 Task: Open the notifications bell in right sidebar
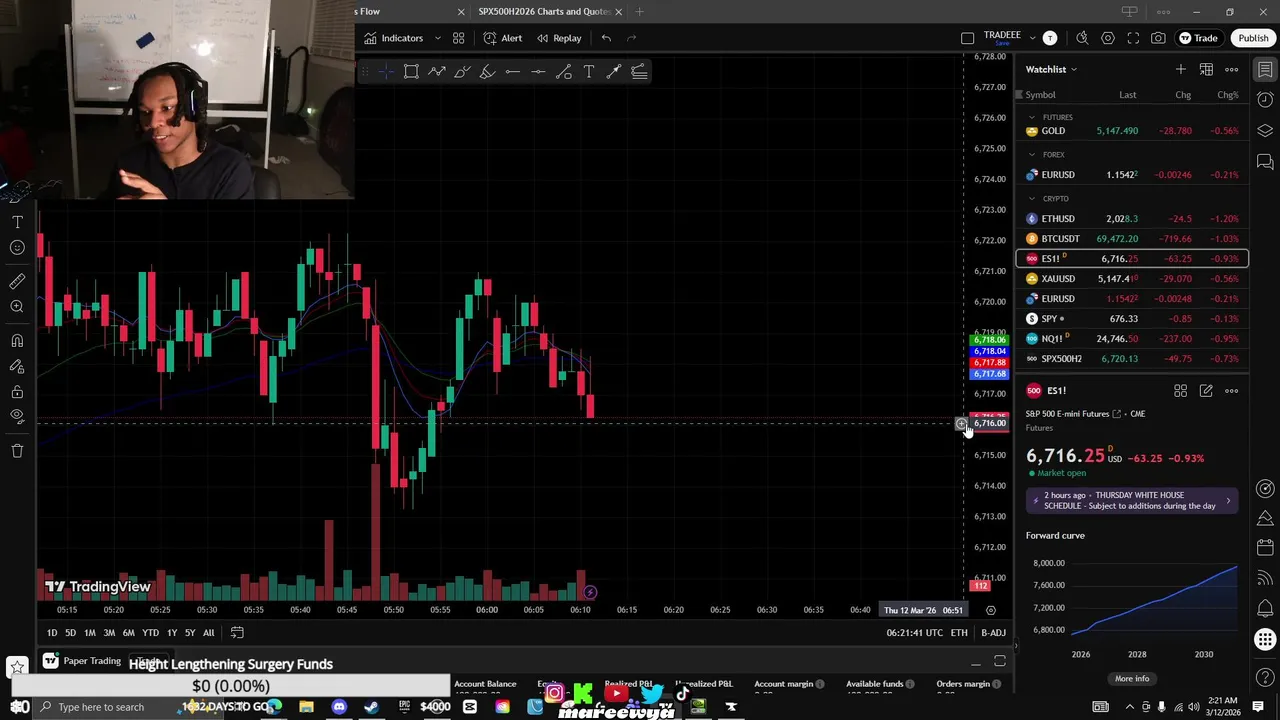pyautogui.click(x=1265, y=607)
